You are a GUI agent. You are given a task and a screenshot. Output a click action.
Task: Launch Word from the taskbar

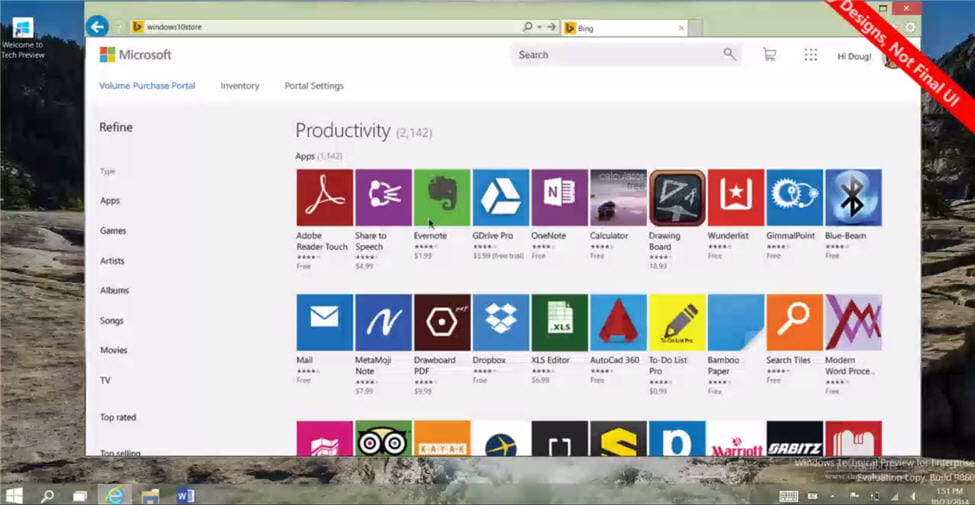pos(185,496)
